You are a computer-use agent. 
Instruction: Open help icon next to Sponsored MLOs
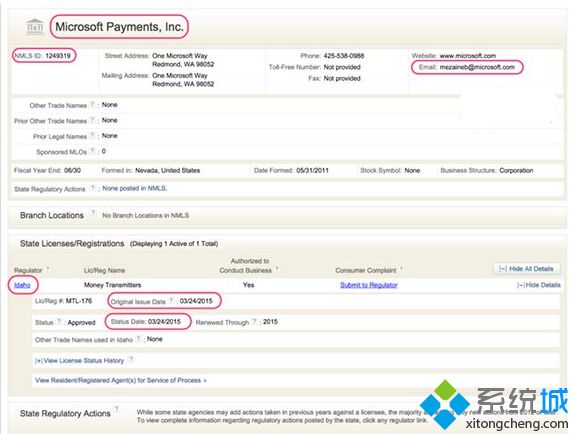point(92,151)
